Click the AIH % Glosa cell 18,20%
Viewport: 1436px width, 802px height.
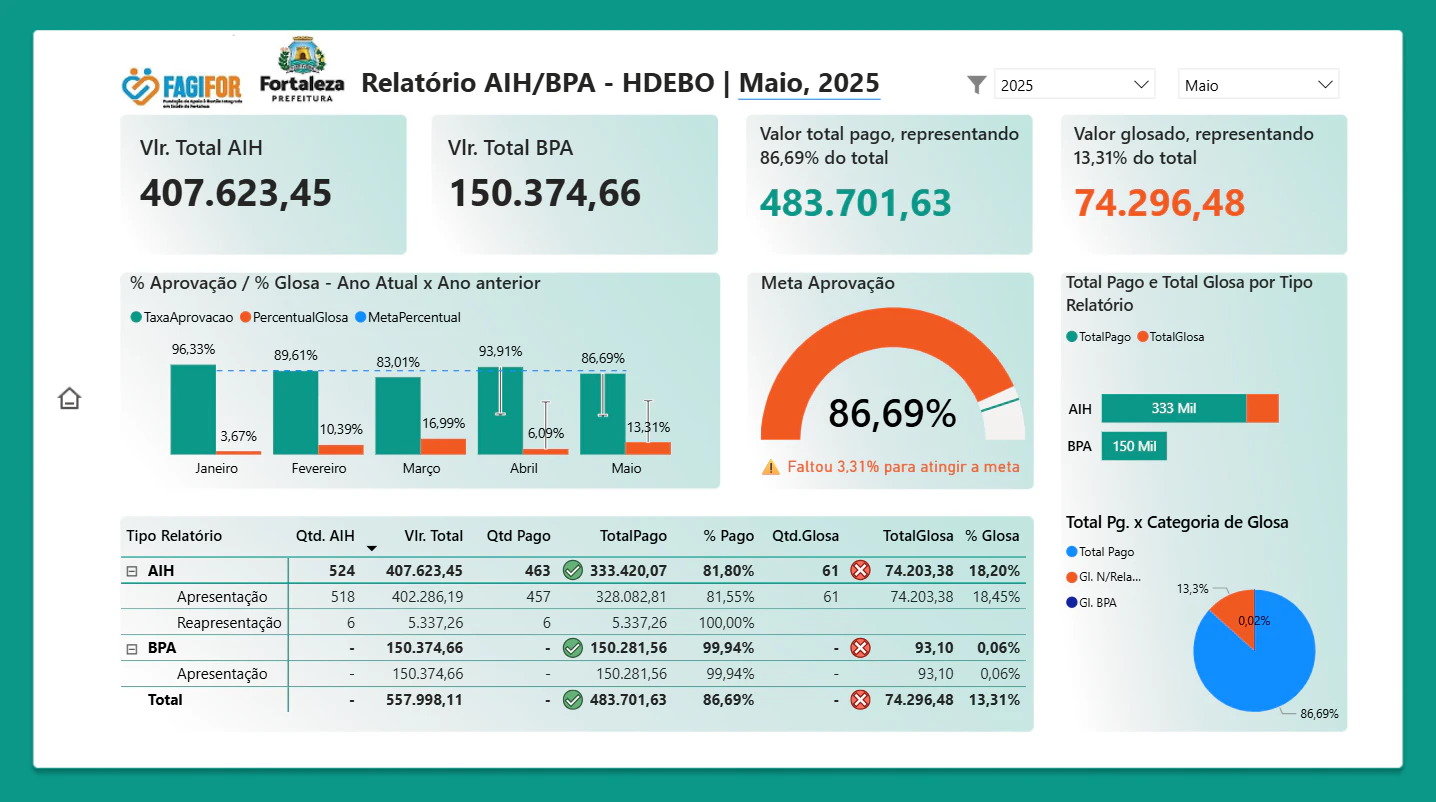(994, 571)
